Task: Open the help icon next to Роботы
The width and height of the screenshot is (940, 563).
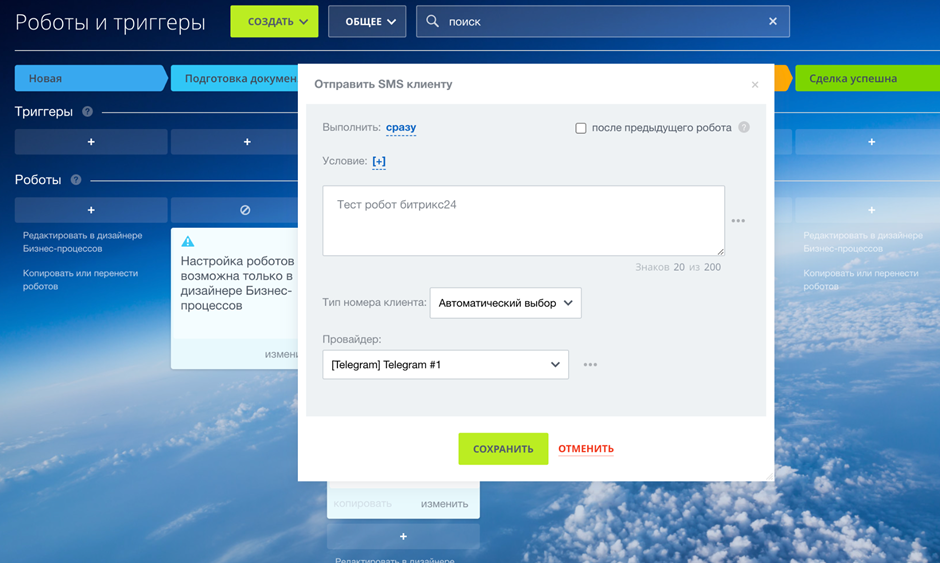Action: click(76, 180)
